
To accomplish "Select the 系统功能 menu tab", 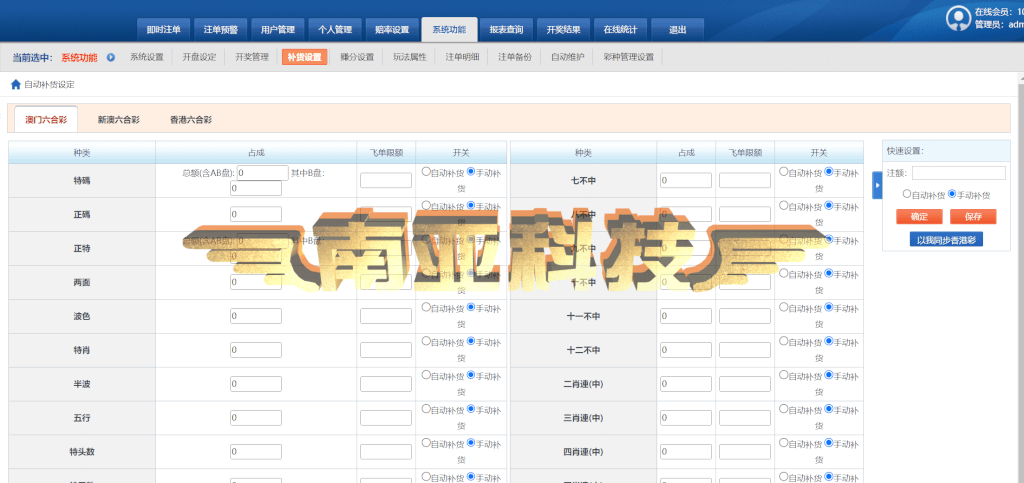I will (x=449, y=29).
